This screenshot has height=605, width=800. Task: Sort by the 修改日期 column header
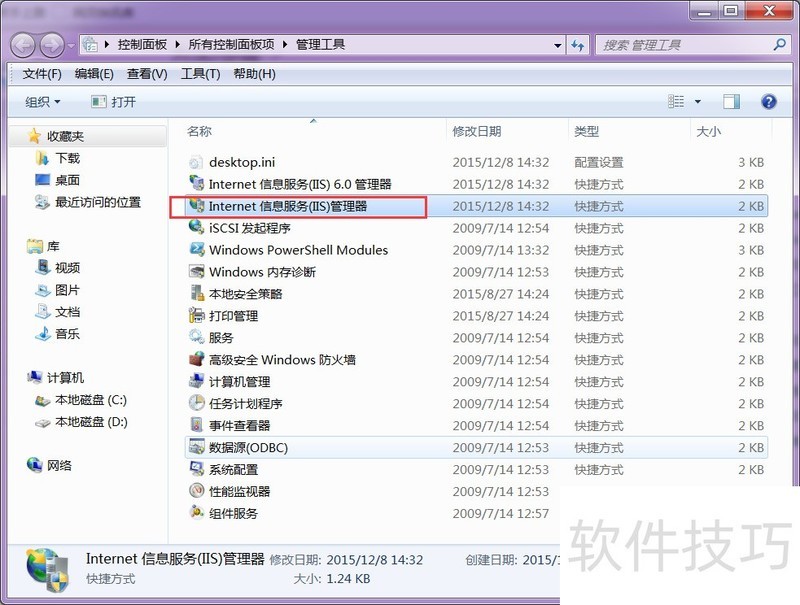tap(477, 132)
